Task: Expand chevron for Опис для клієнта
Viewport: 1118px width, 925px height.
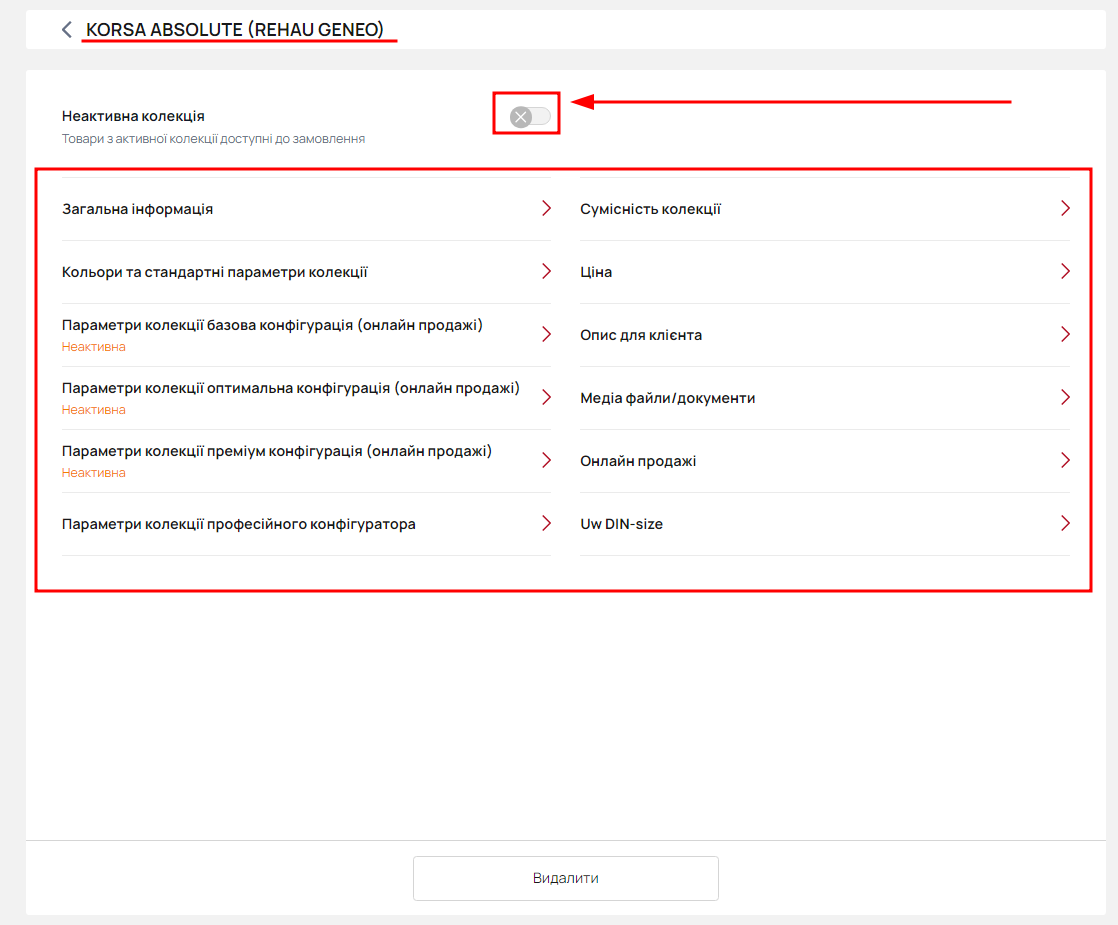Action: [x=1065, y=334]
